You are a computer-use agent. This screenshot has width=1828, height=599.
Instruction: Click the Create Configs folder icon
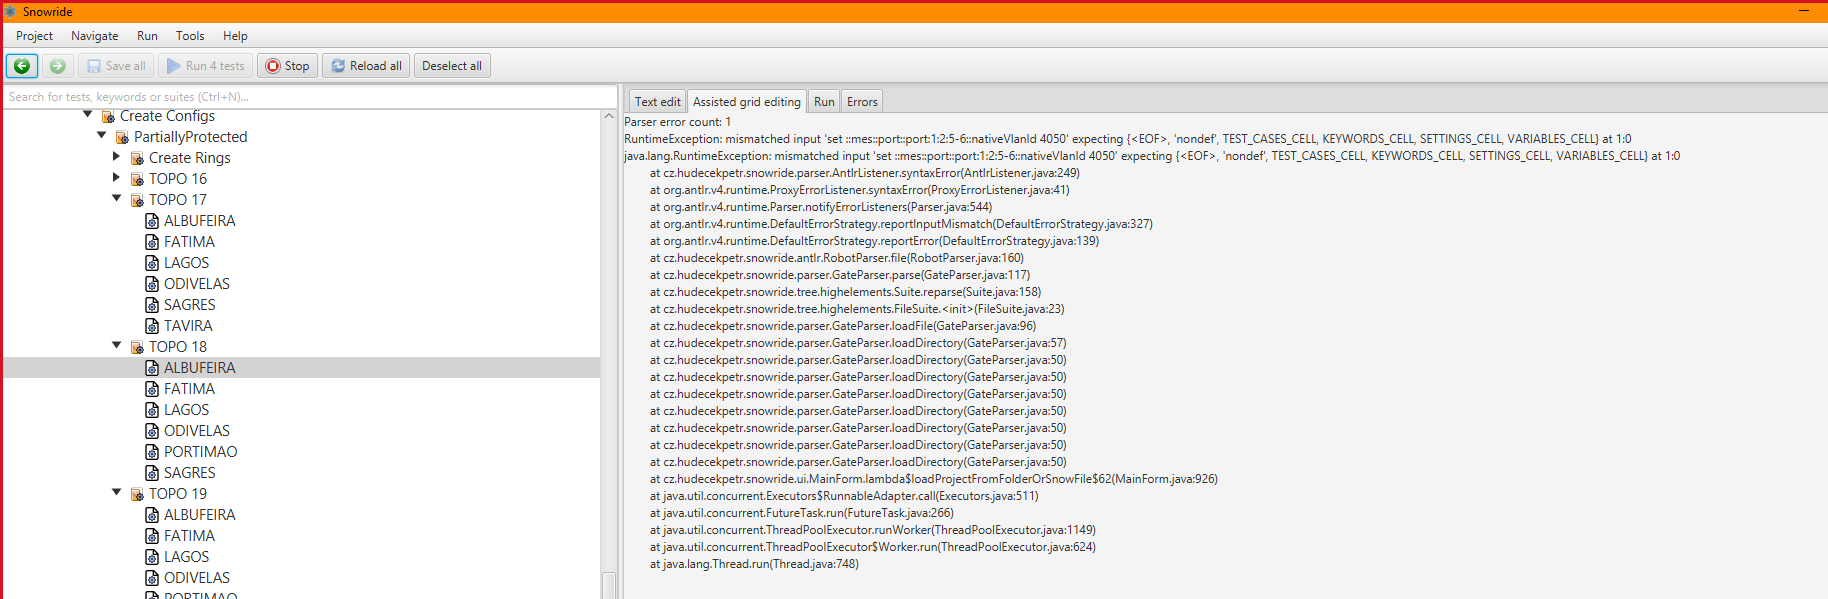108,117
